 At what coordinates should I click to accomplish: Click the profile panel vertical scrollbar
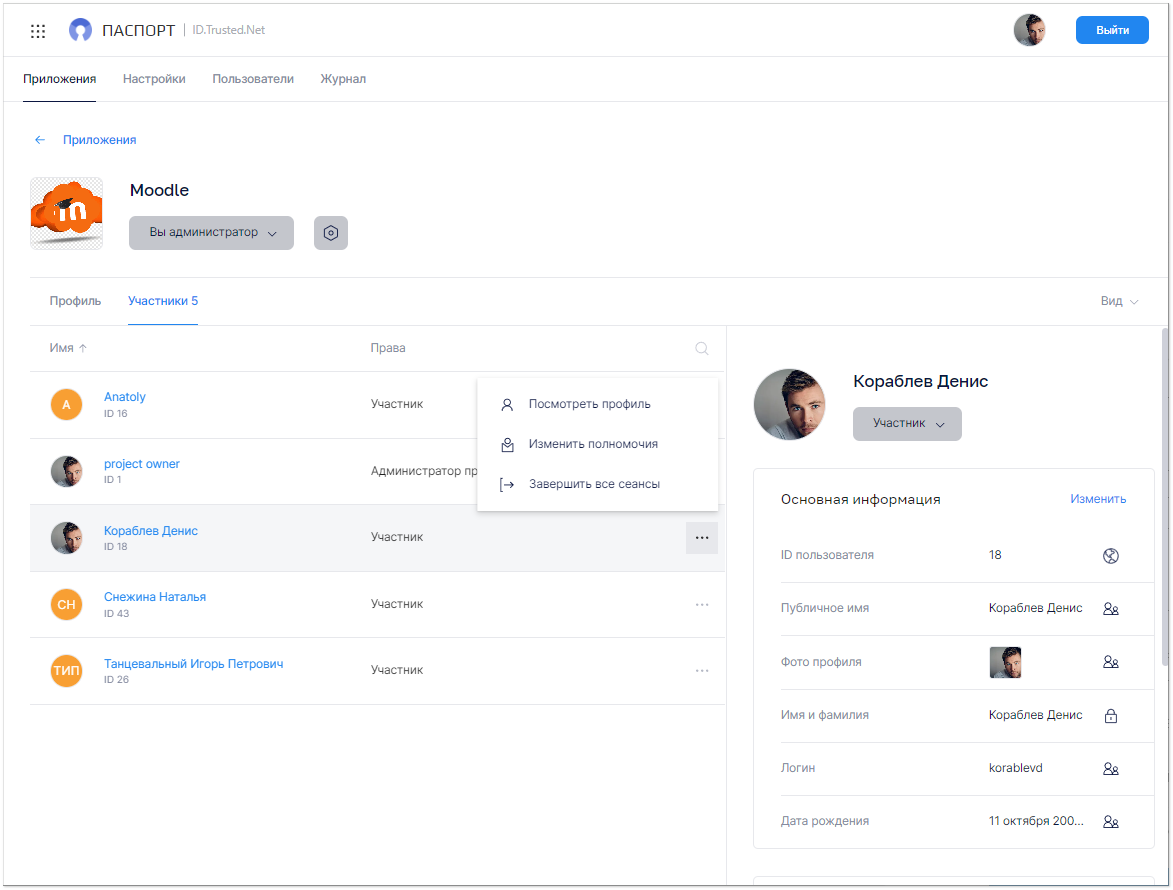[1164, 497]
